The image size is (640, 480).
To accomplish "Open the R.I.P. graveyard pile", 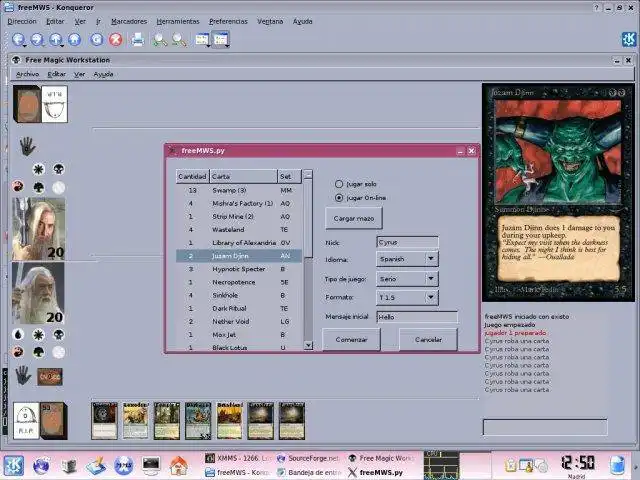I will 26,420.
